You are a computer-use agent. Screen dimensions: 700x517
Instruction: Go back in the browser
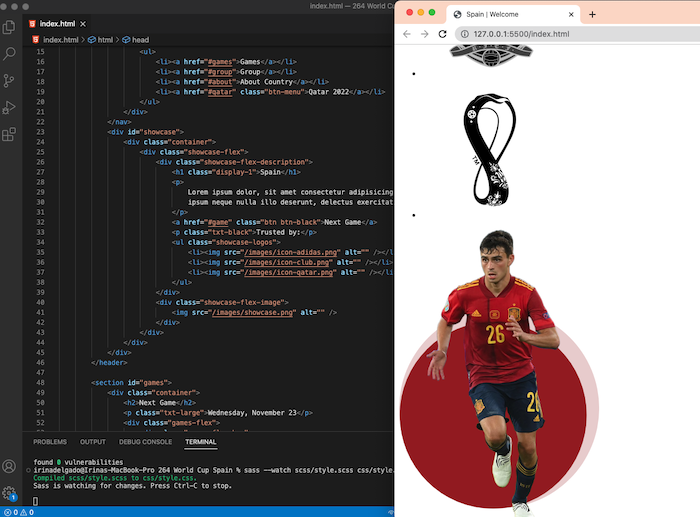coord(407,34)
